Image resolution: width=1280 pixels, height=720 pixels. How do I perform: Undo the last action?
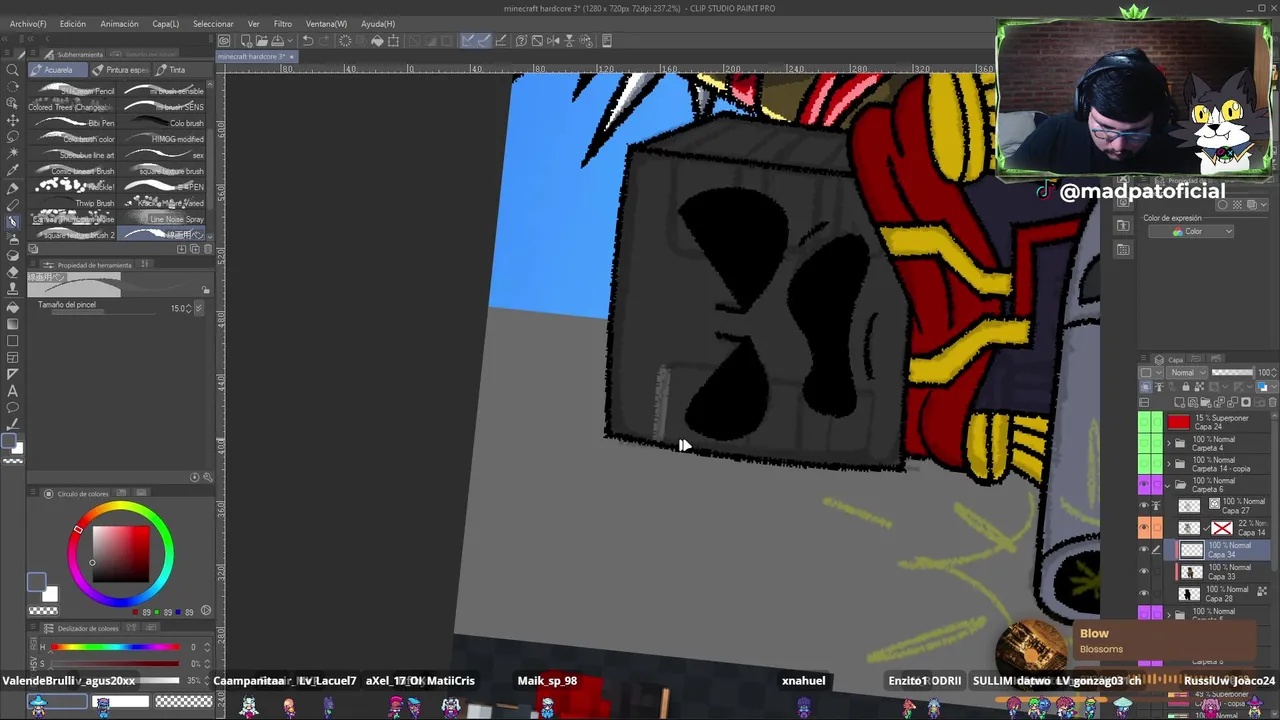(308, 41)
